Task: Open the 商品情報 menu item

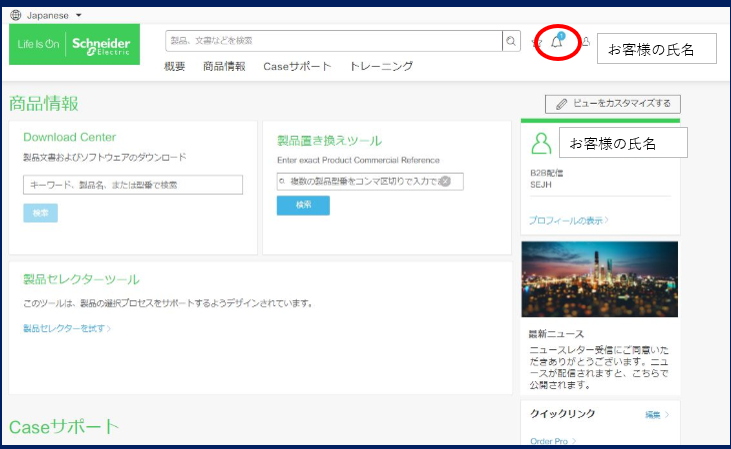Action: (x=224, y=67)
